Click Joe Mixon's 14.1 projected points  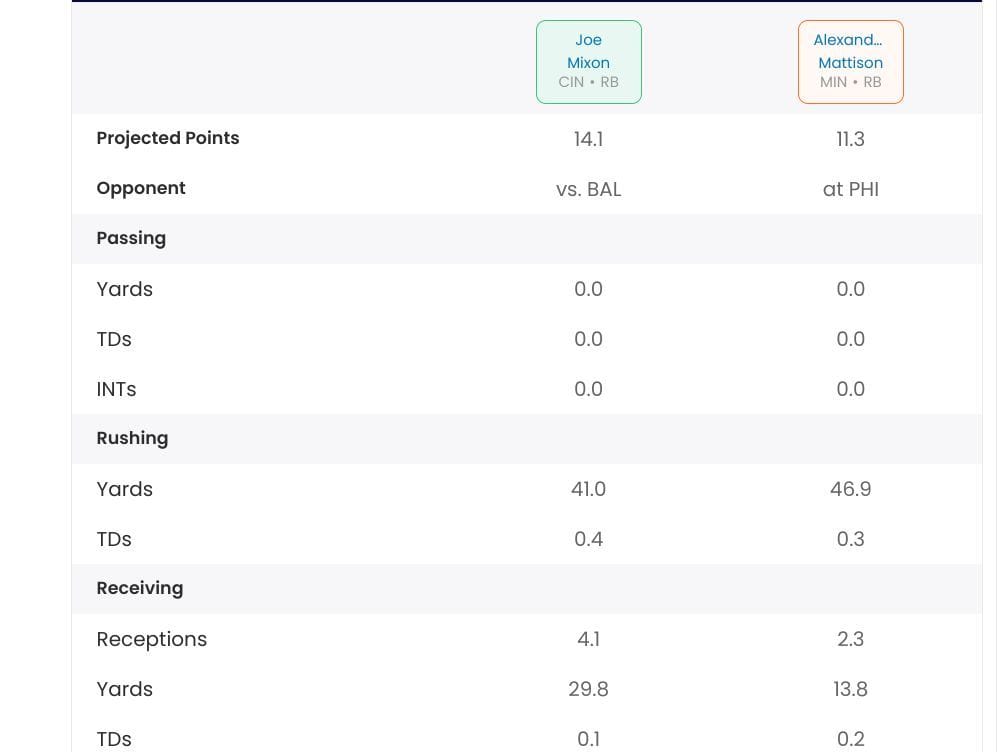(588, 139)
